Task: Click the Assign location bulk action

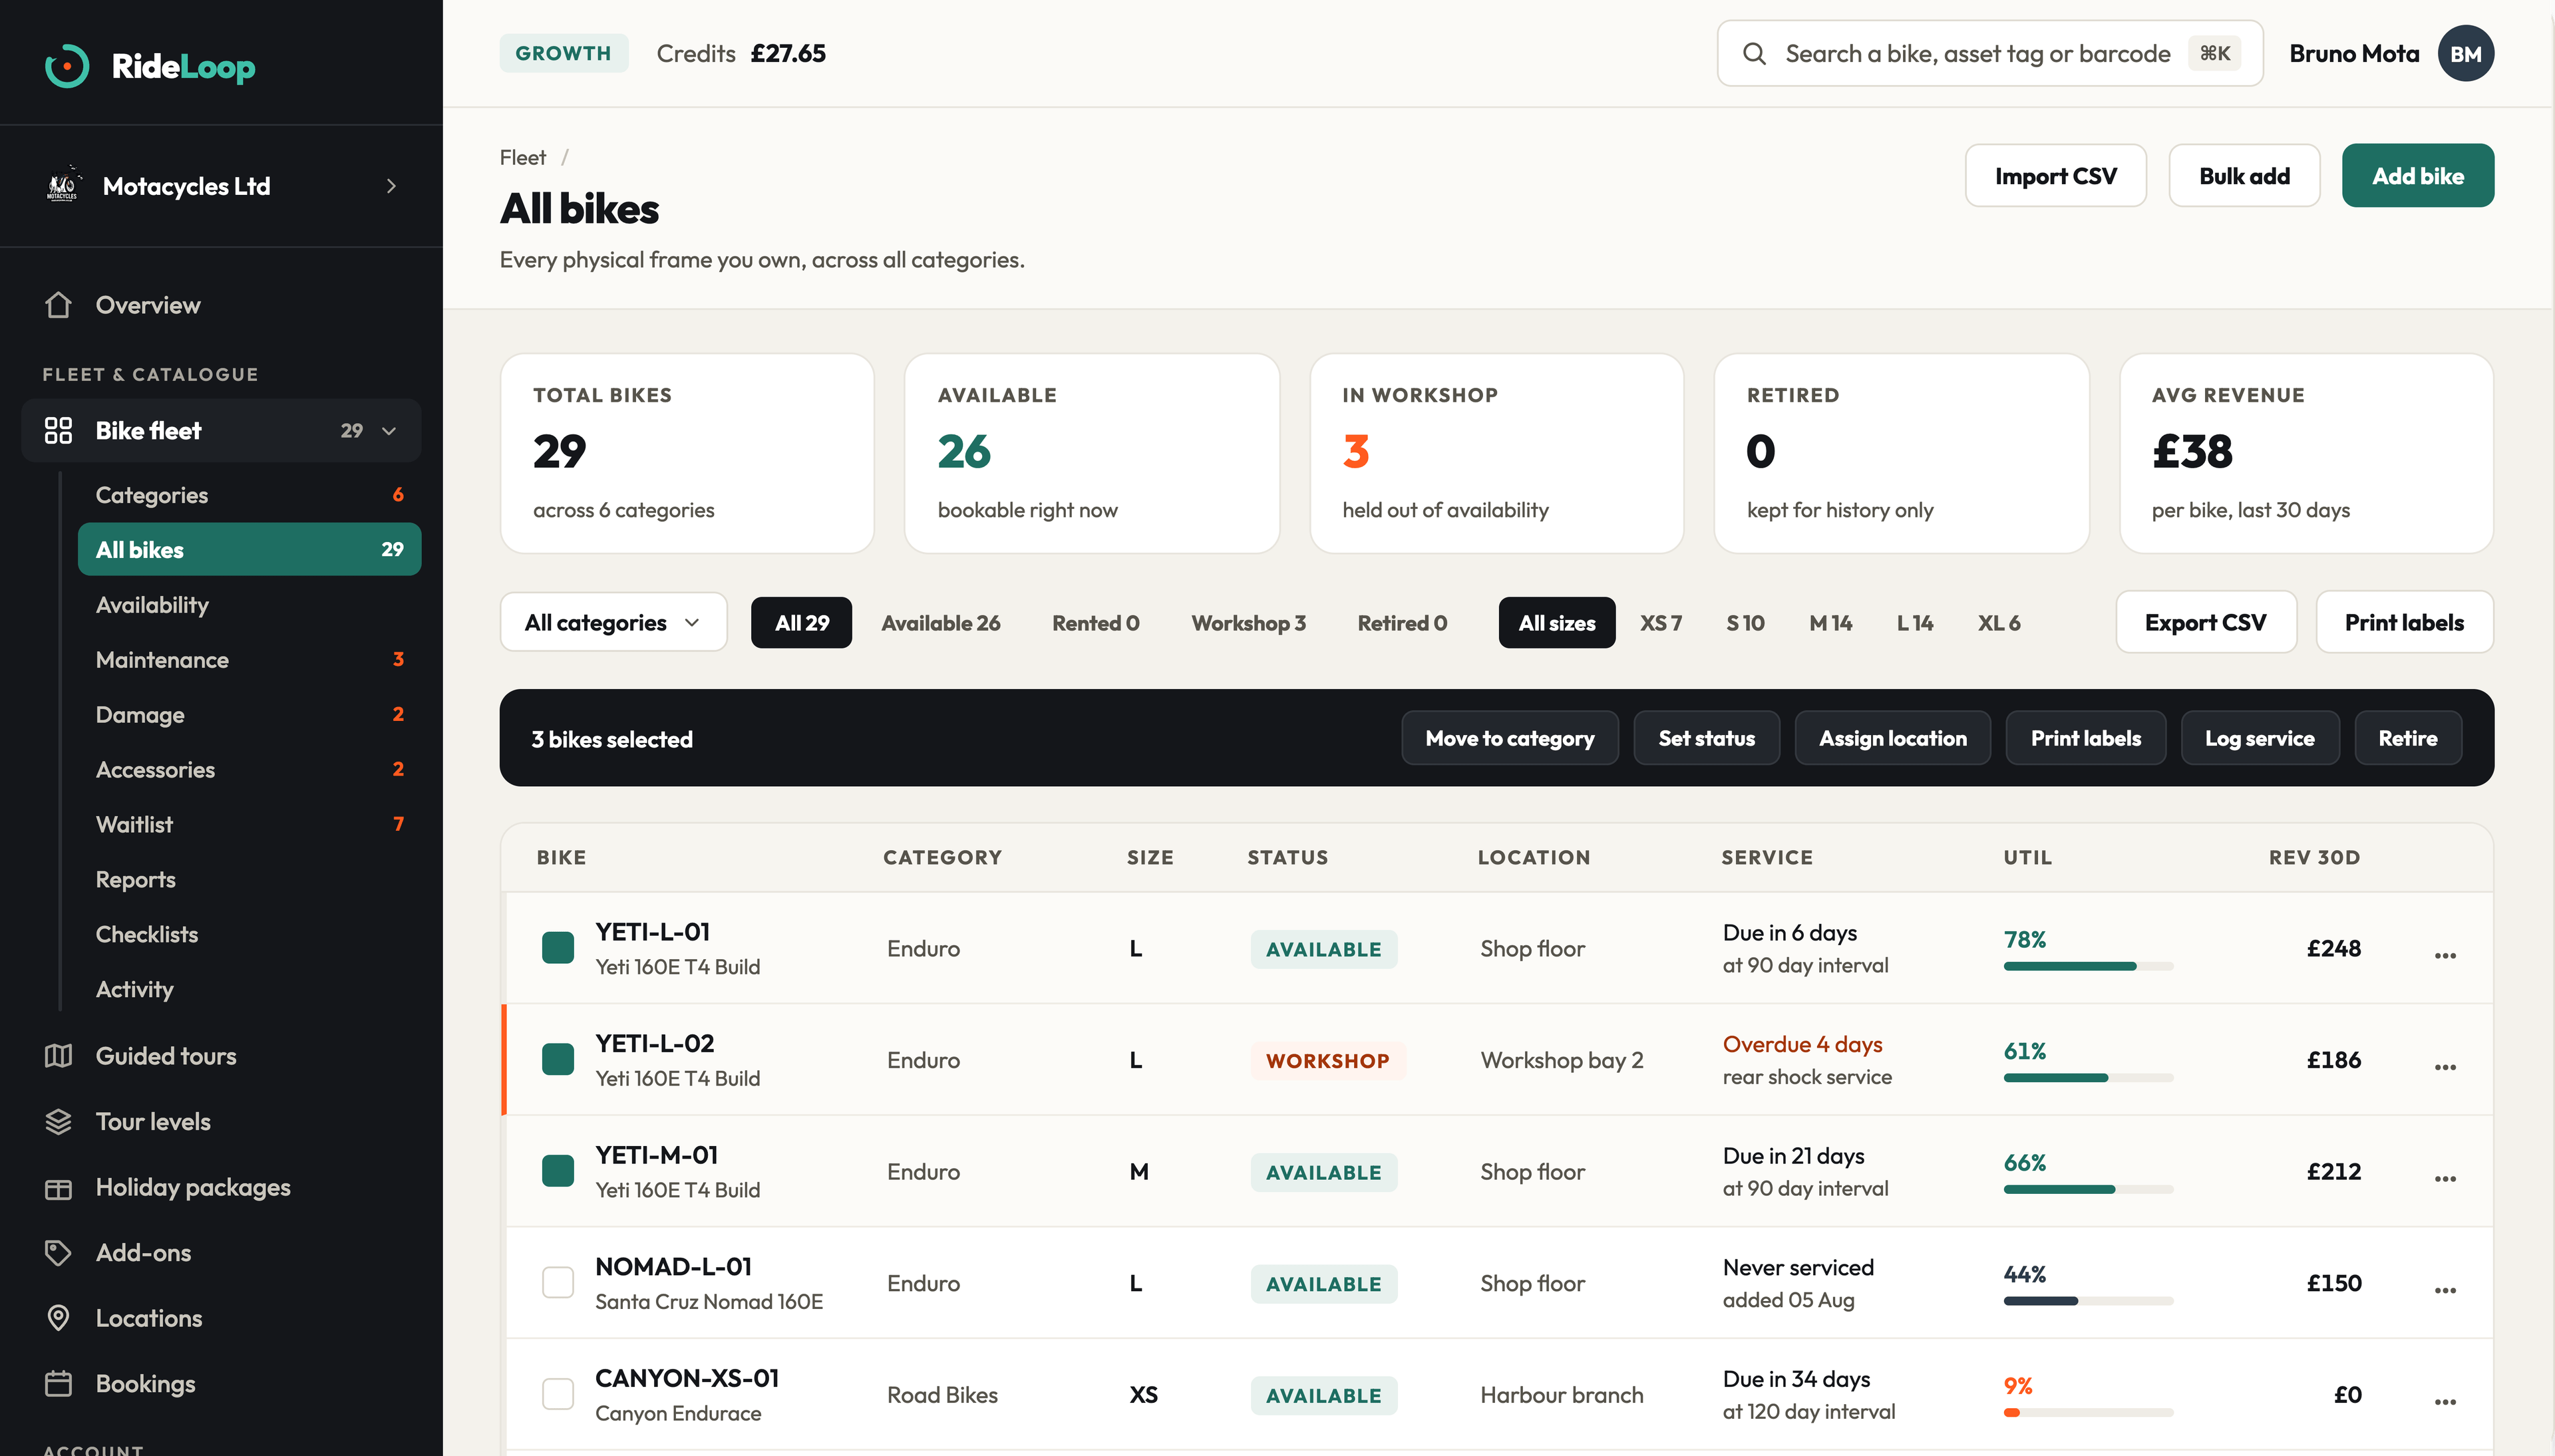Action: coord(1892,738)
